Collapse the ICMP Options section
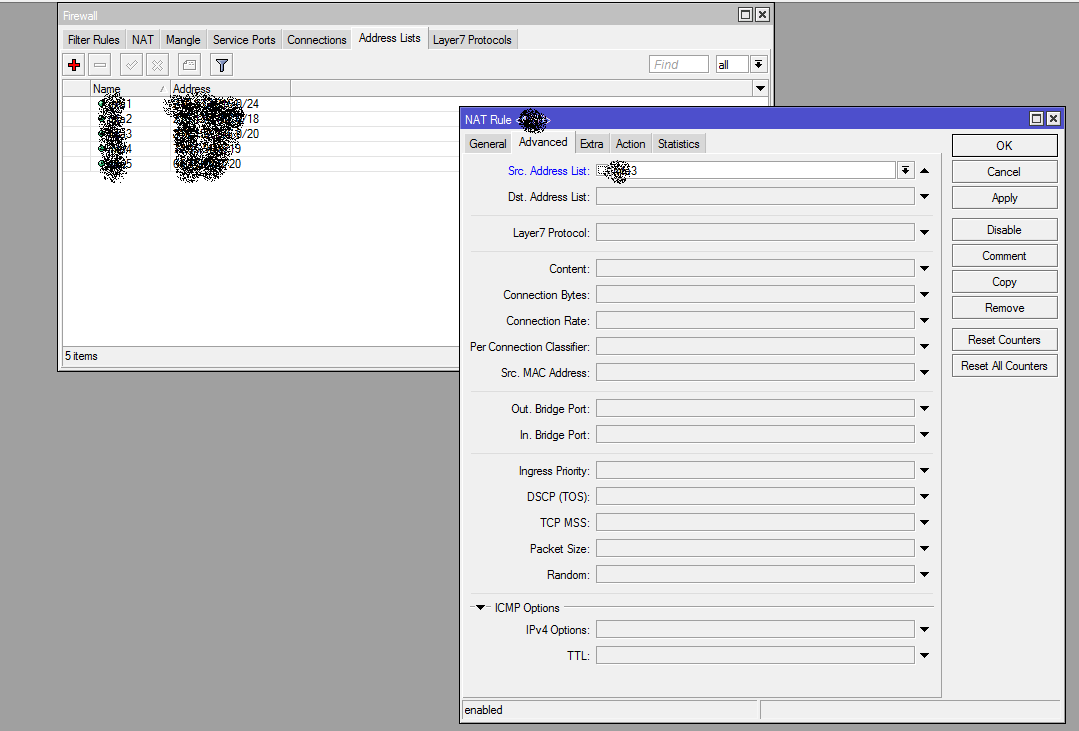Image resolution: width=1079 pixels, height=731 pixels. pos(481,608)
